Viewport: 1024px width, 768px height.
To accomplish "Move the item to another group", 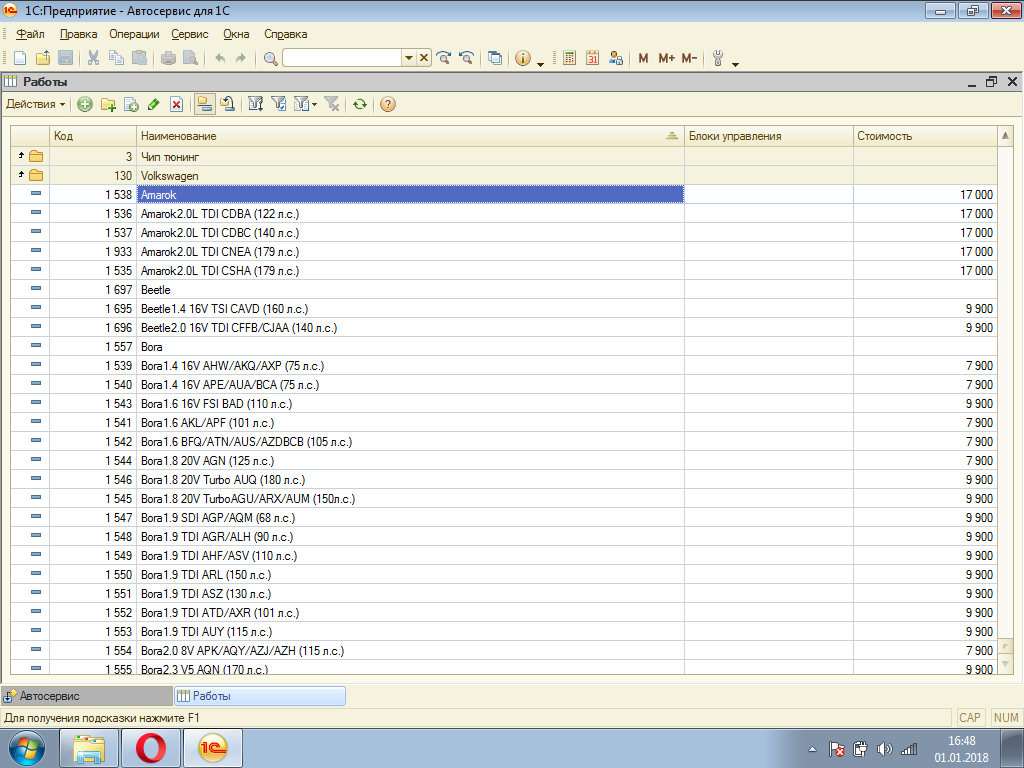I will pos(227,104).
